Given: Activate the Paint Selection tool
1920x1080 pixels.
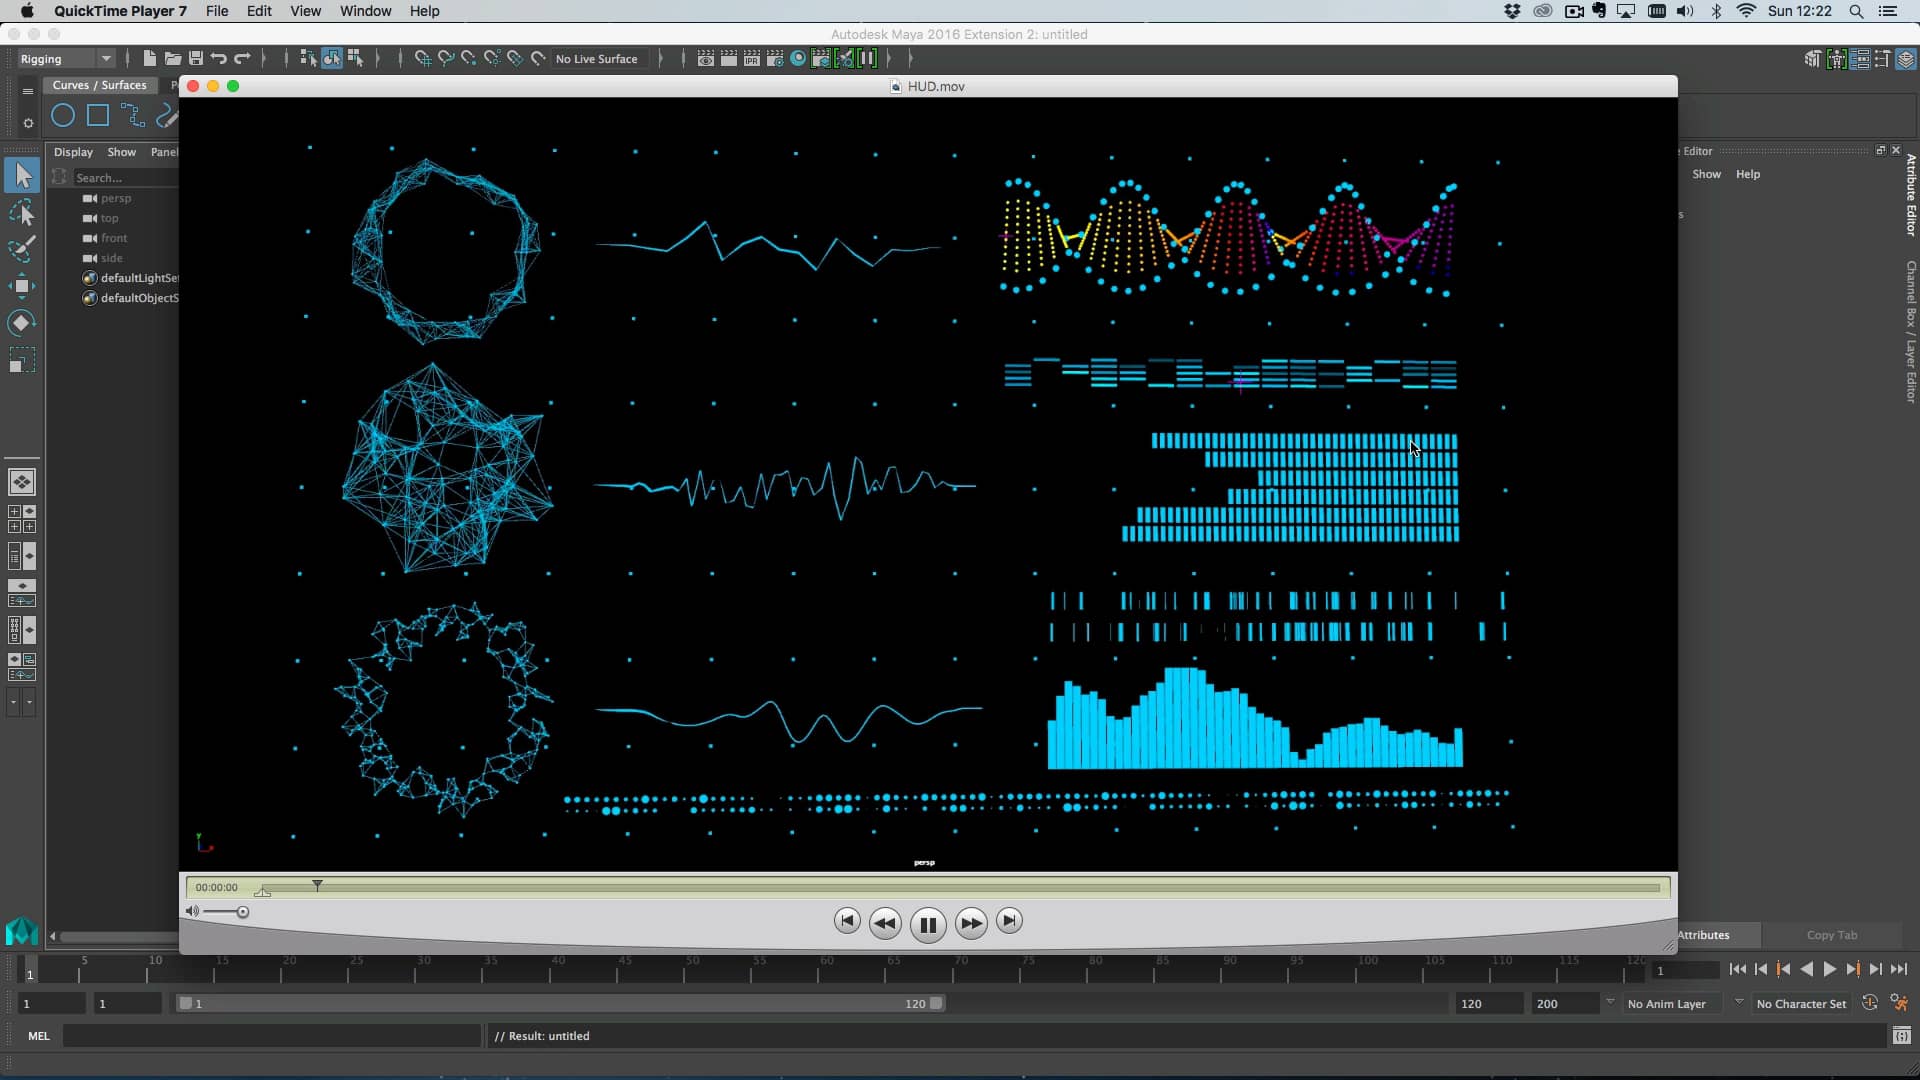Looking at the screenshot, I should (x=22, y=249).
